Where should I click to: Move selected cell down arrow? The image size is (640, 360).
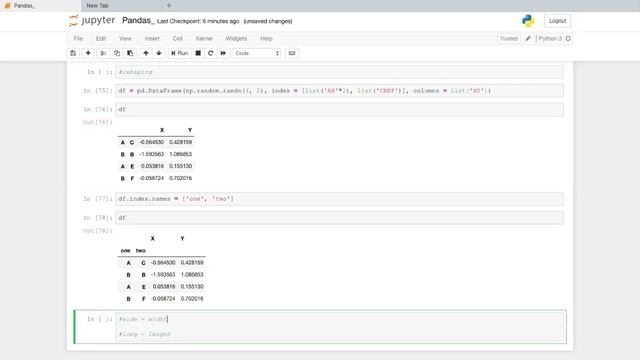click(x=159, y=53)
